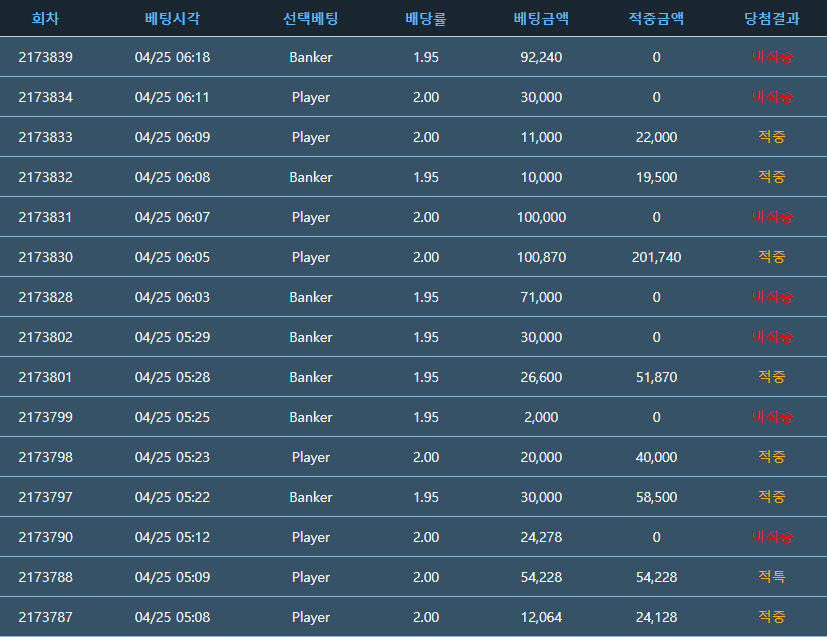827x637 pixels.
Task: Click the 적특 result label
Action: coord(771,577)
